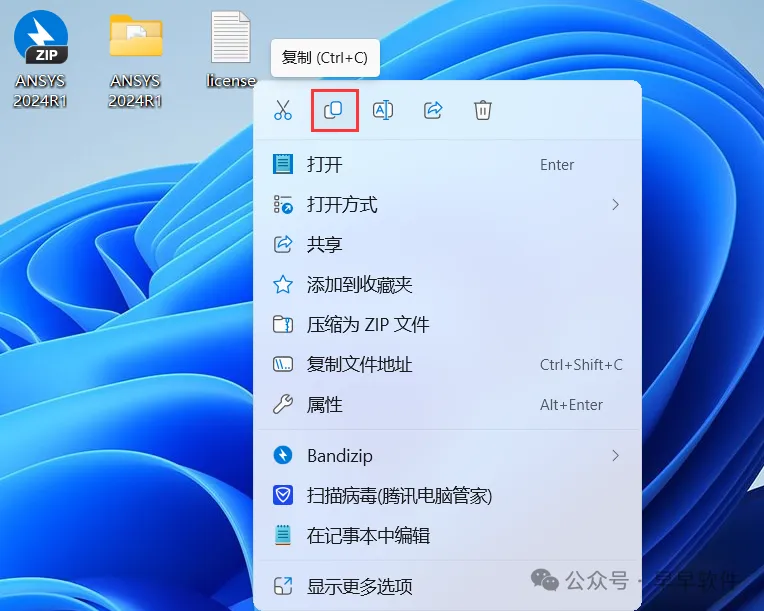The image size is (764, 611).
Task: Click the Alt+Enter shortcut text
Action: click(x=571, y=404)
